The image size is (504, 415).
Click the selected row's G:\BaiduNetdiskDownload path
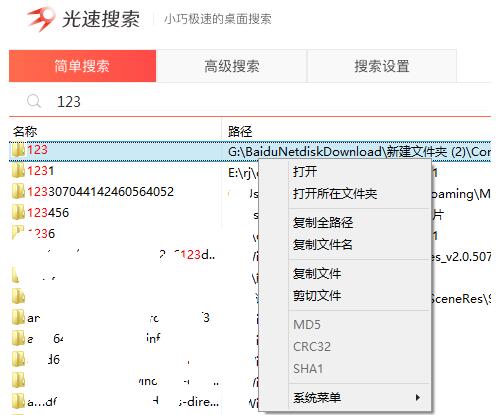[x=359, y=152]
